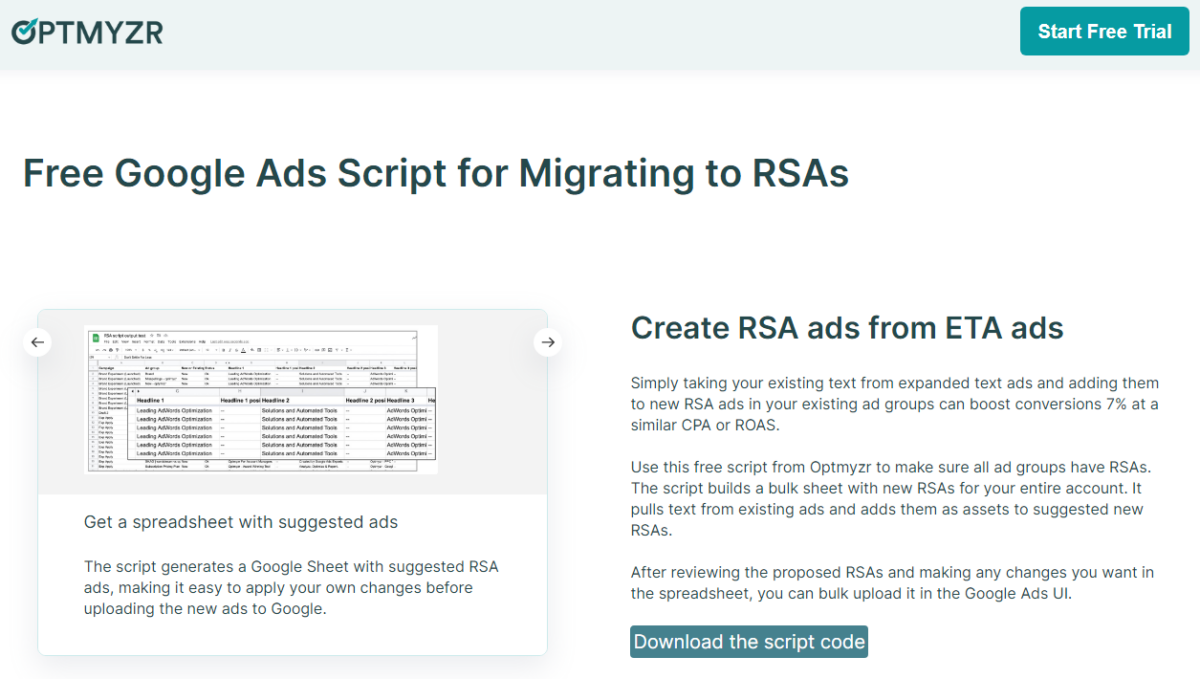The image size is (1200, 679).
Task: Toggle strikethrough formatting in the Sheets toolbar
Action: coord(236,350)
